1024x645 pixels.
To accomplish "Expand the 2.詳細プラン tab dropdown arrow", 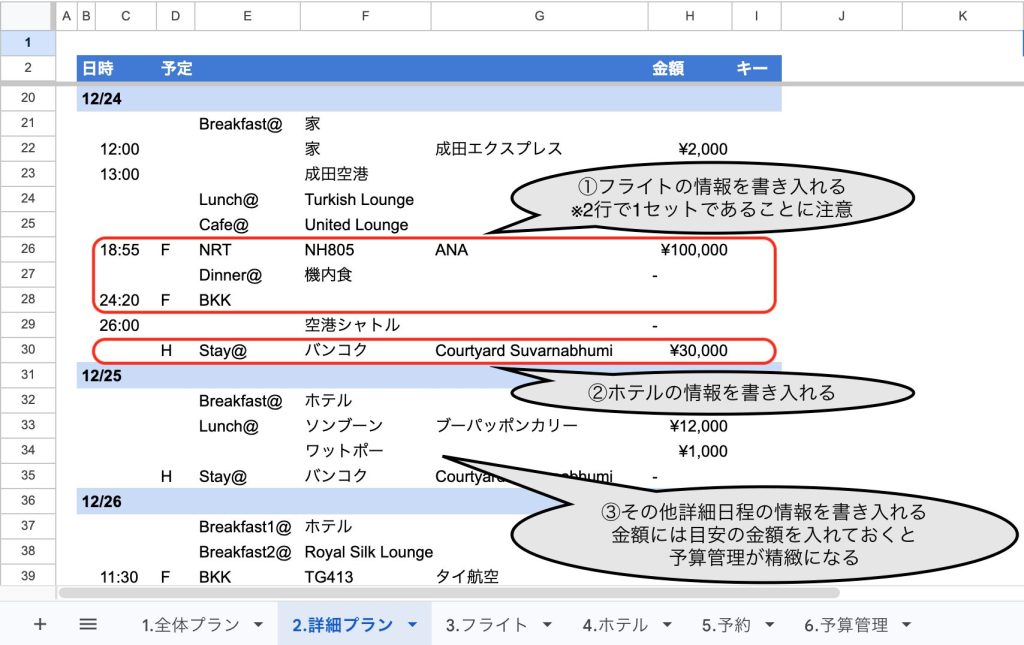I will [413, 625].
